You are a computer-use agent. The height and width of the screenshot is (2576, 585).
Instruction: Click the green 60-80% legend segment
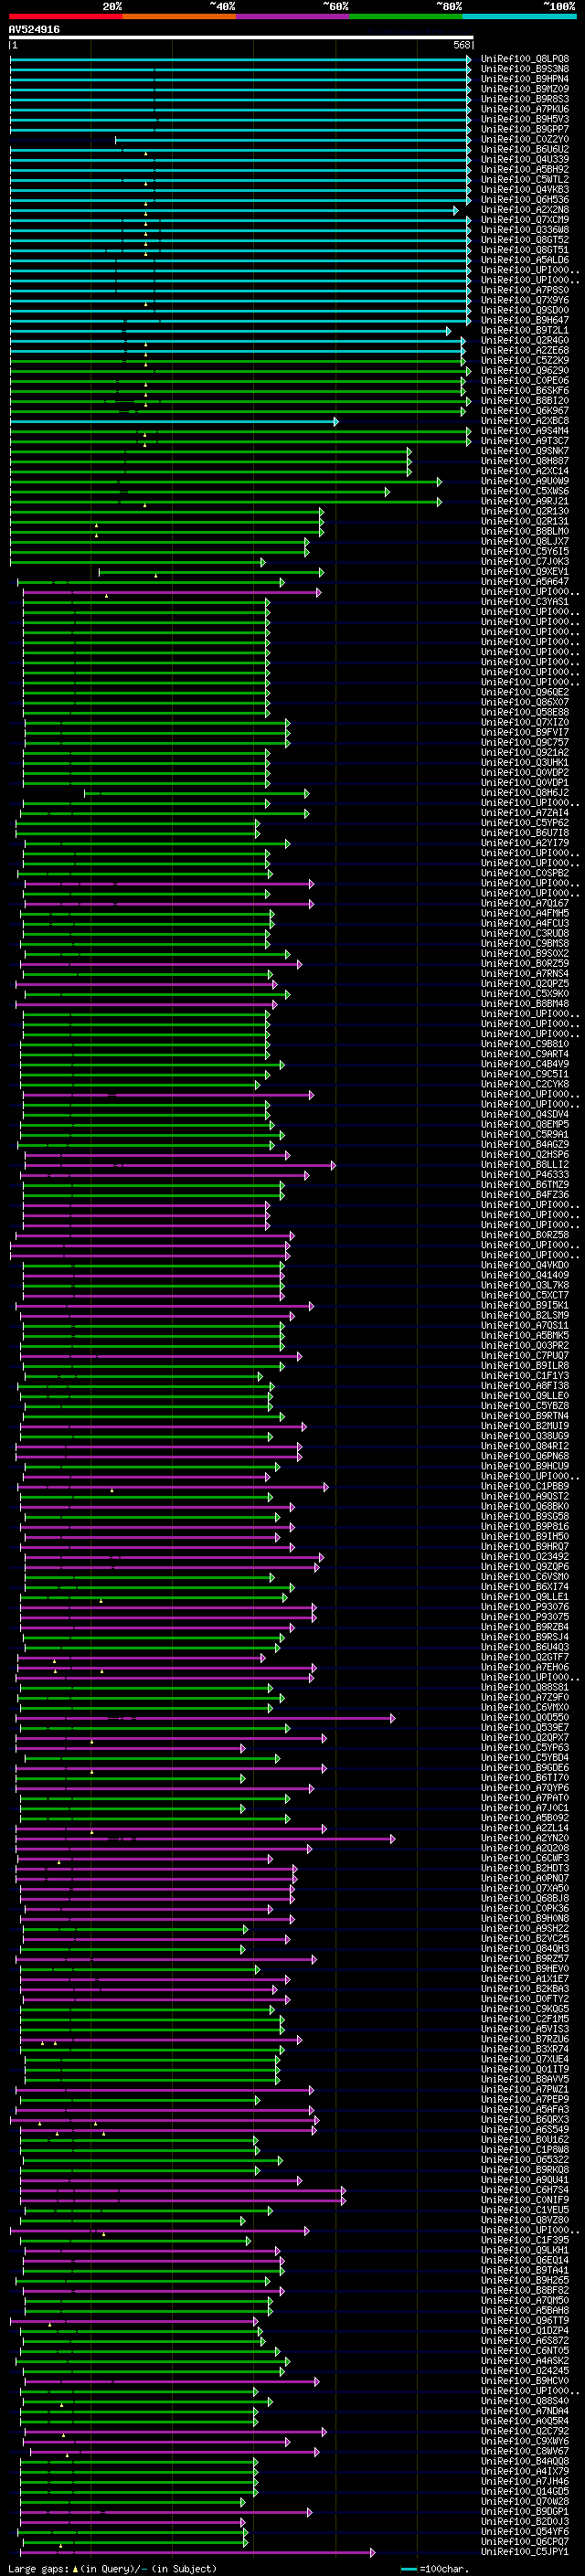pyautogui.click(x=406, y=17)
